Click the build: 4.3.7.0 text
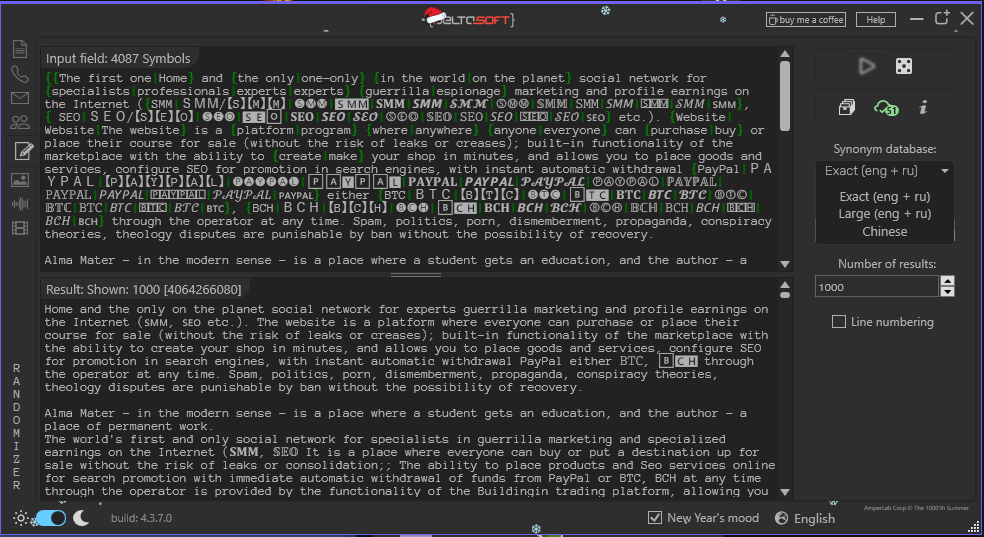The height and width of the screenshot is (537, 984). point(141,518)
